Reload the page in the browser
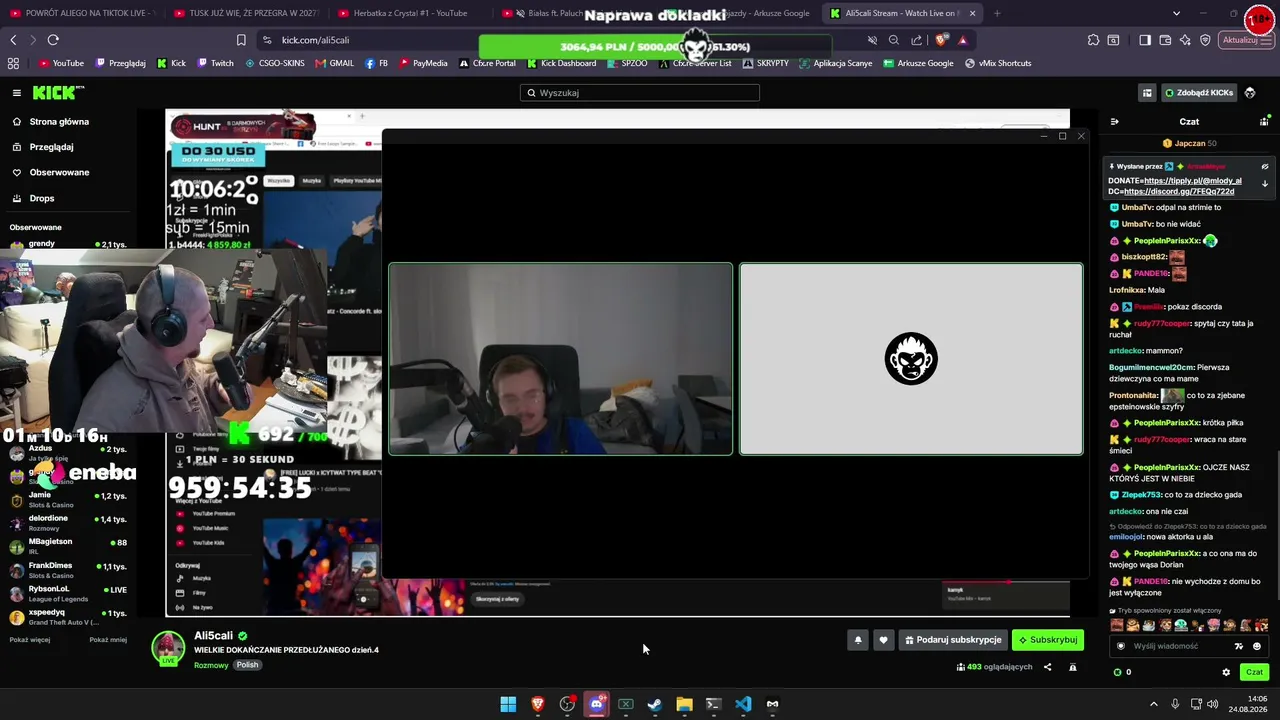This screenshot has width=1280, height=720. [x=53, y=40]
